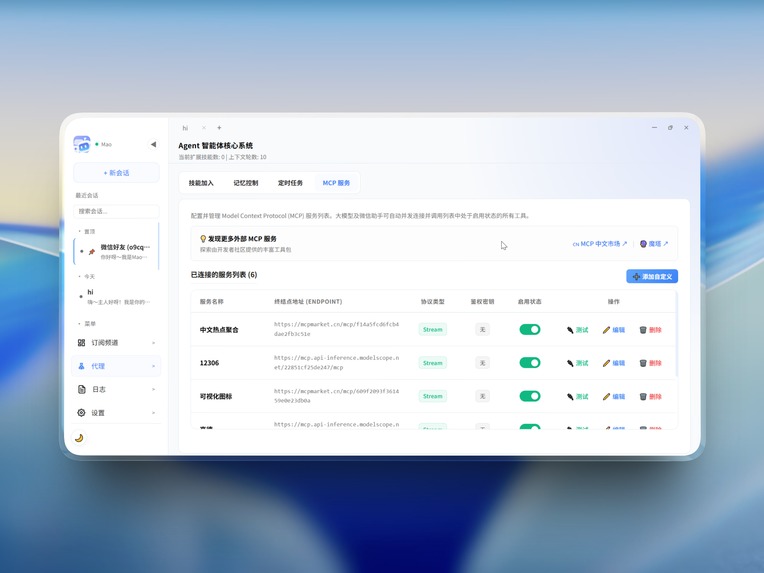Open a new tab with the plus icon
Screen dimensions: 764x573
219,128
